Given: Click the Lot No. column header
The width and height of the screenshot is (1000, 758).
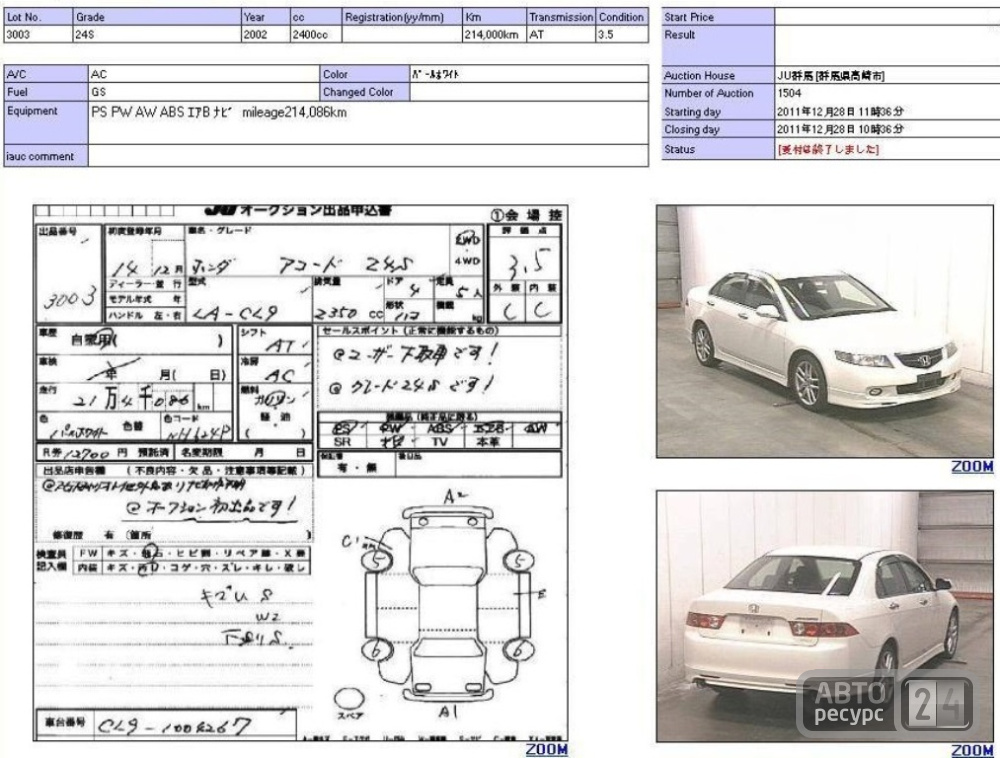Looking at the screenshot, I should tap(38, 17).
